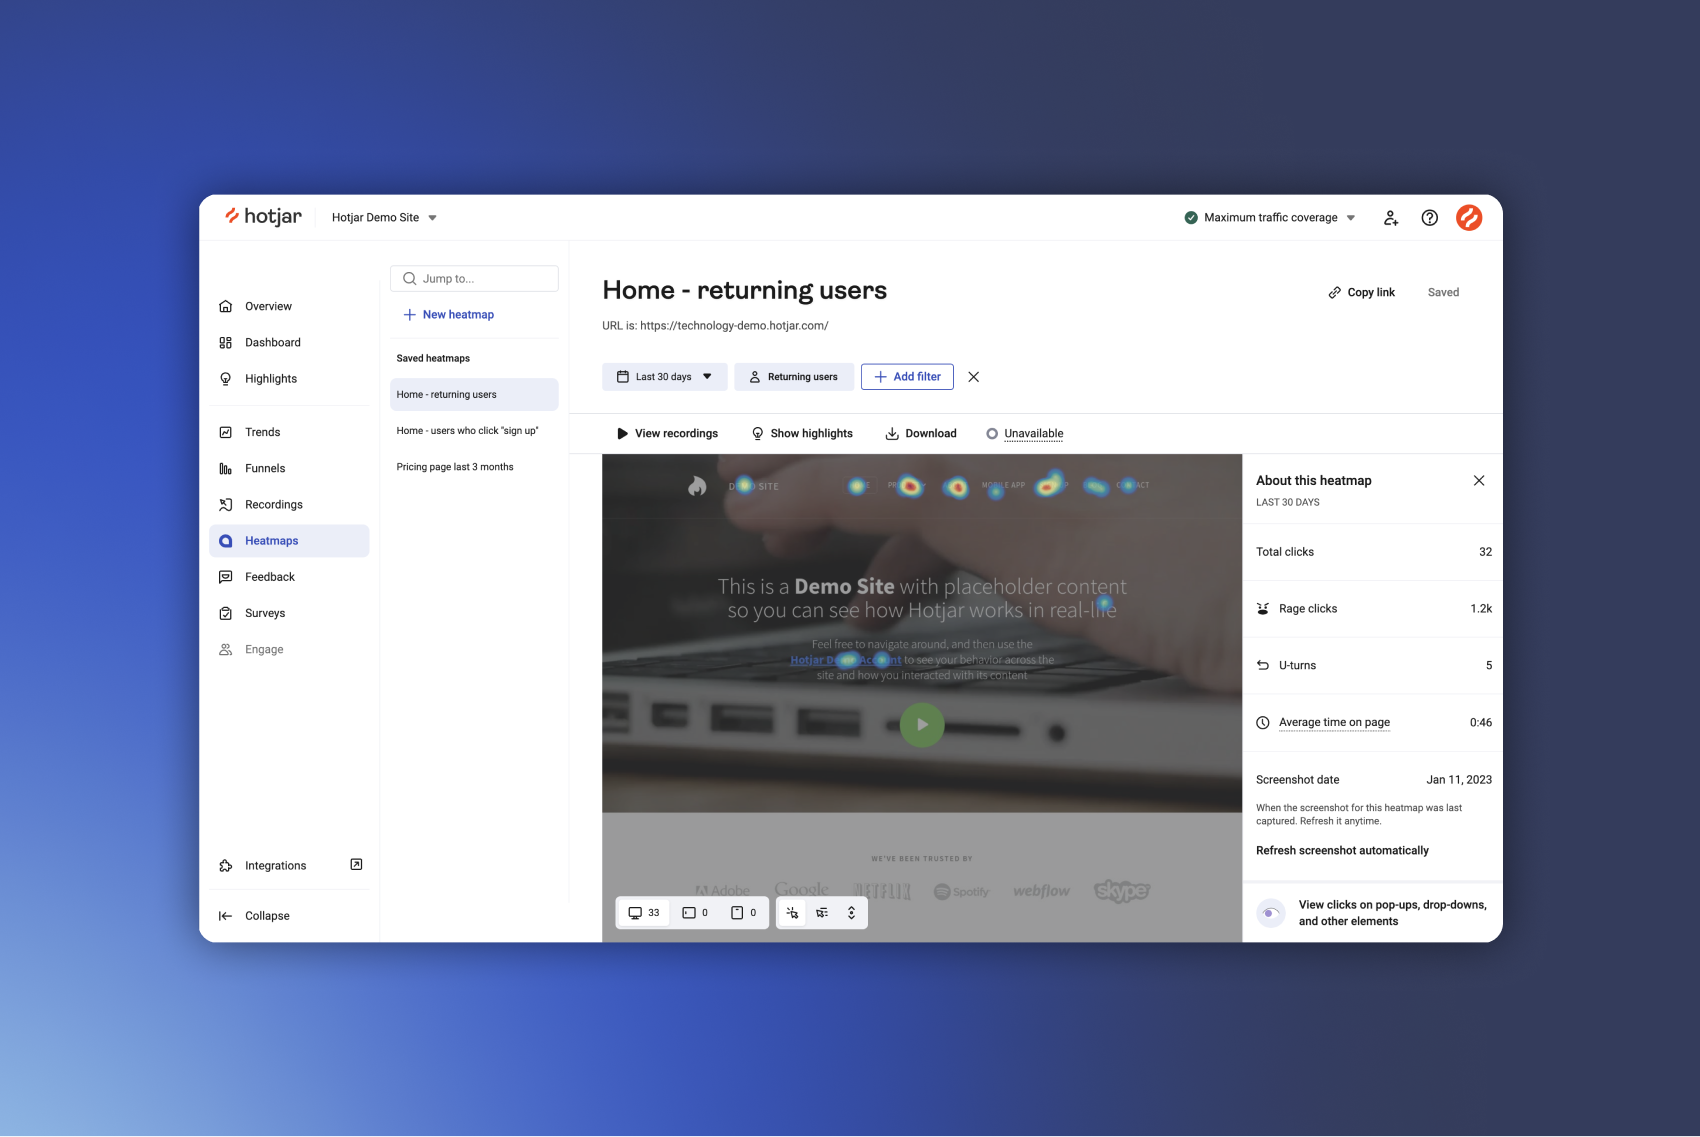Select the scroll heatmap type icon
The width and height of the screenshot is (1700, 1137).
(x=851, y=913)
